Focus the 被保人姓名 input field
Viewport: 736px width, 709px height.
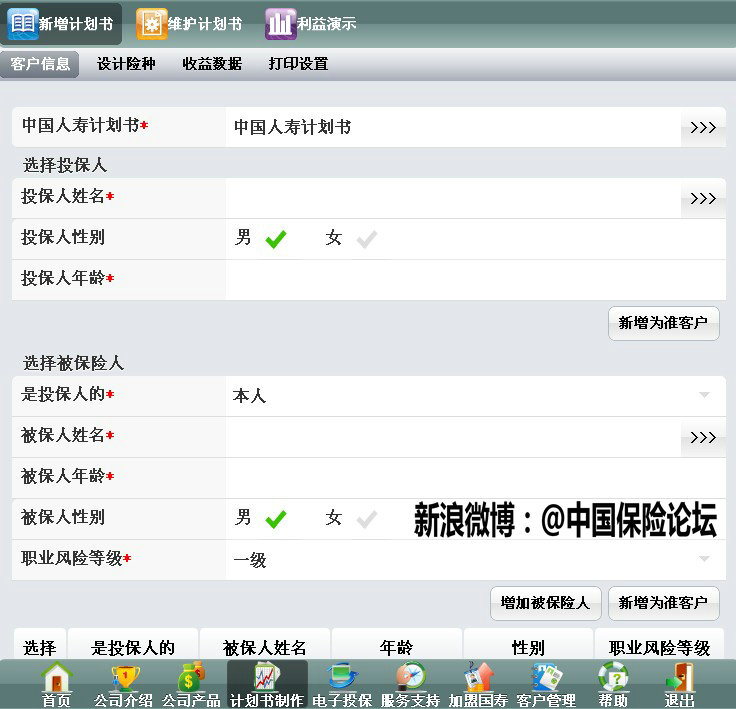(x=453, y=437)
